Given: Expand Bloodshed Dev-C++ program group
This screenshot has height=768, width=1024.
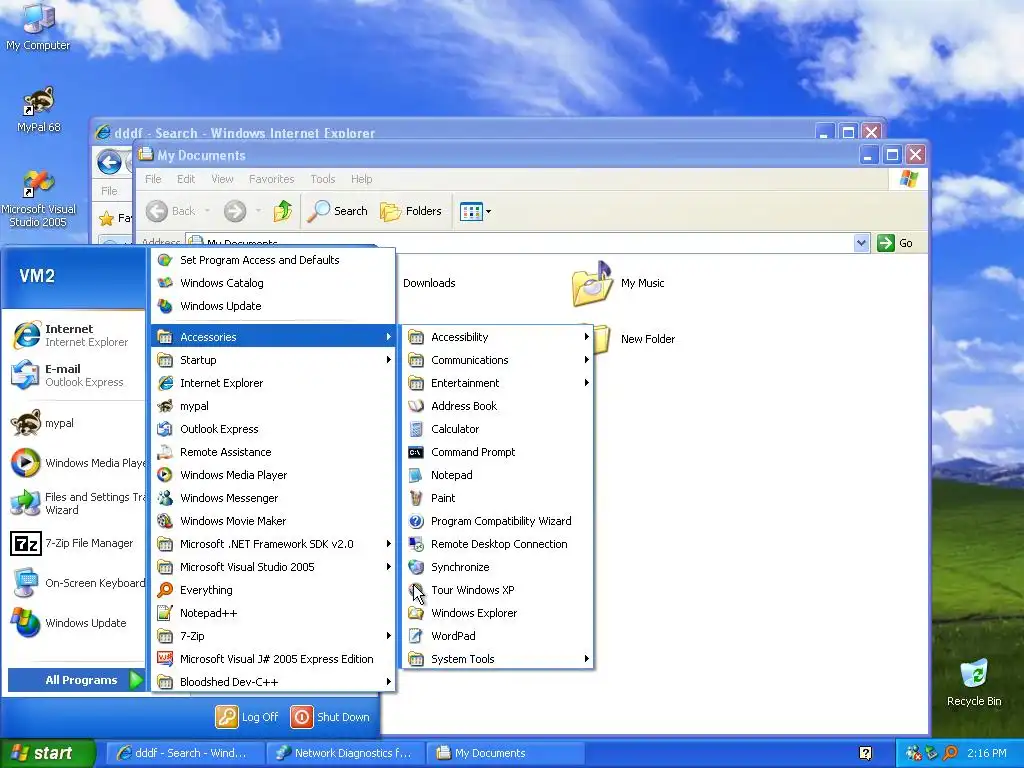Looking at the screenshot, I should click(274, 682).
